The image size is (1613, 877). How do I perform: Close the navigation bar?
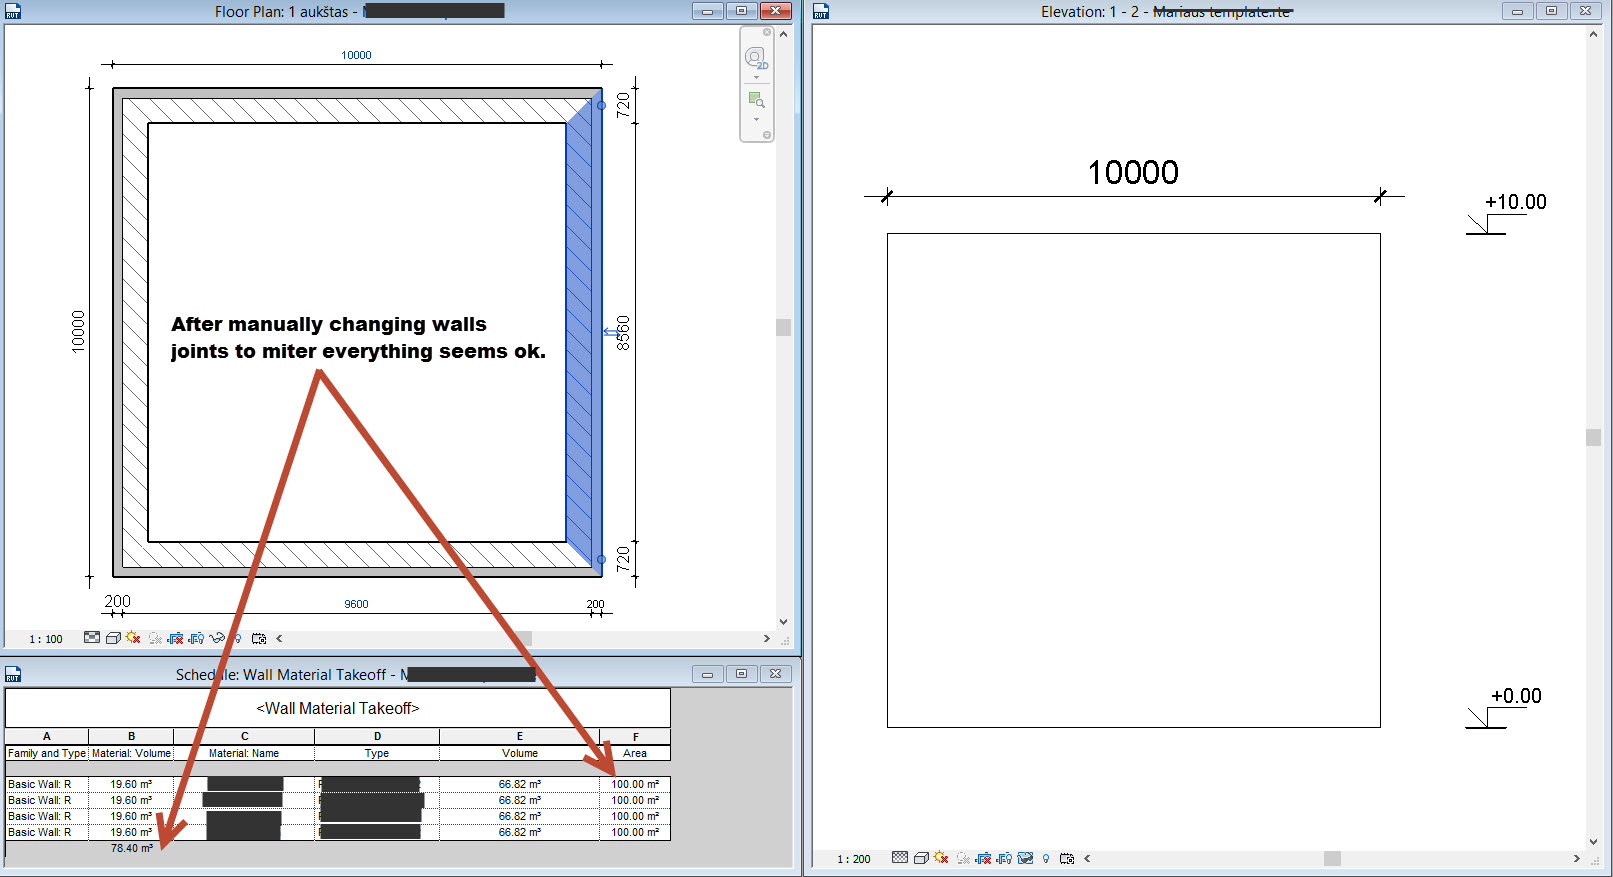[767, 32]
